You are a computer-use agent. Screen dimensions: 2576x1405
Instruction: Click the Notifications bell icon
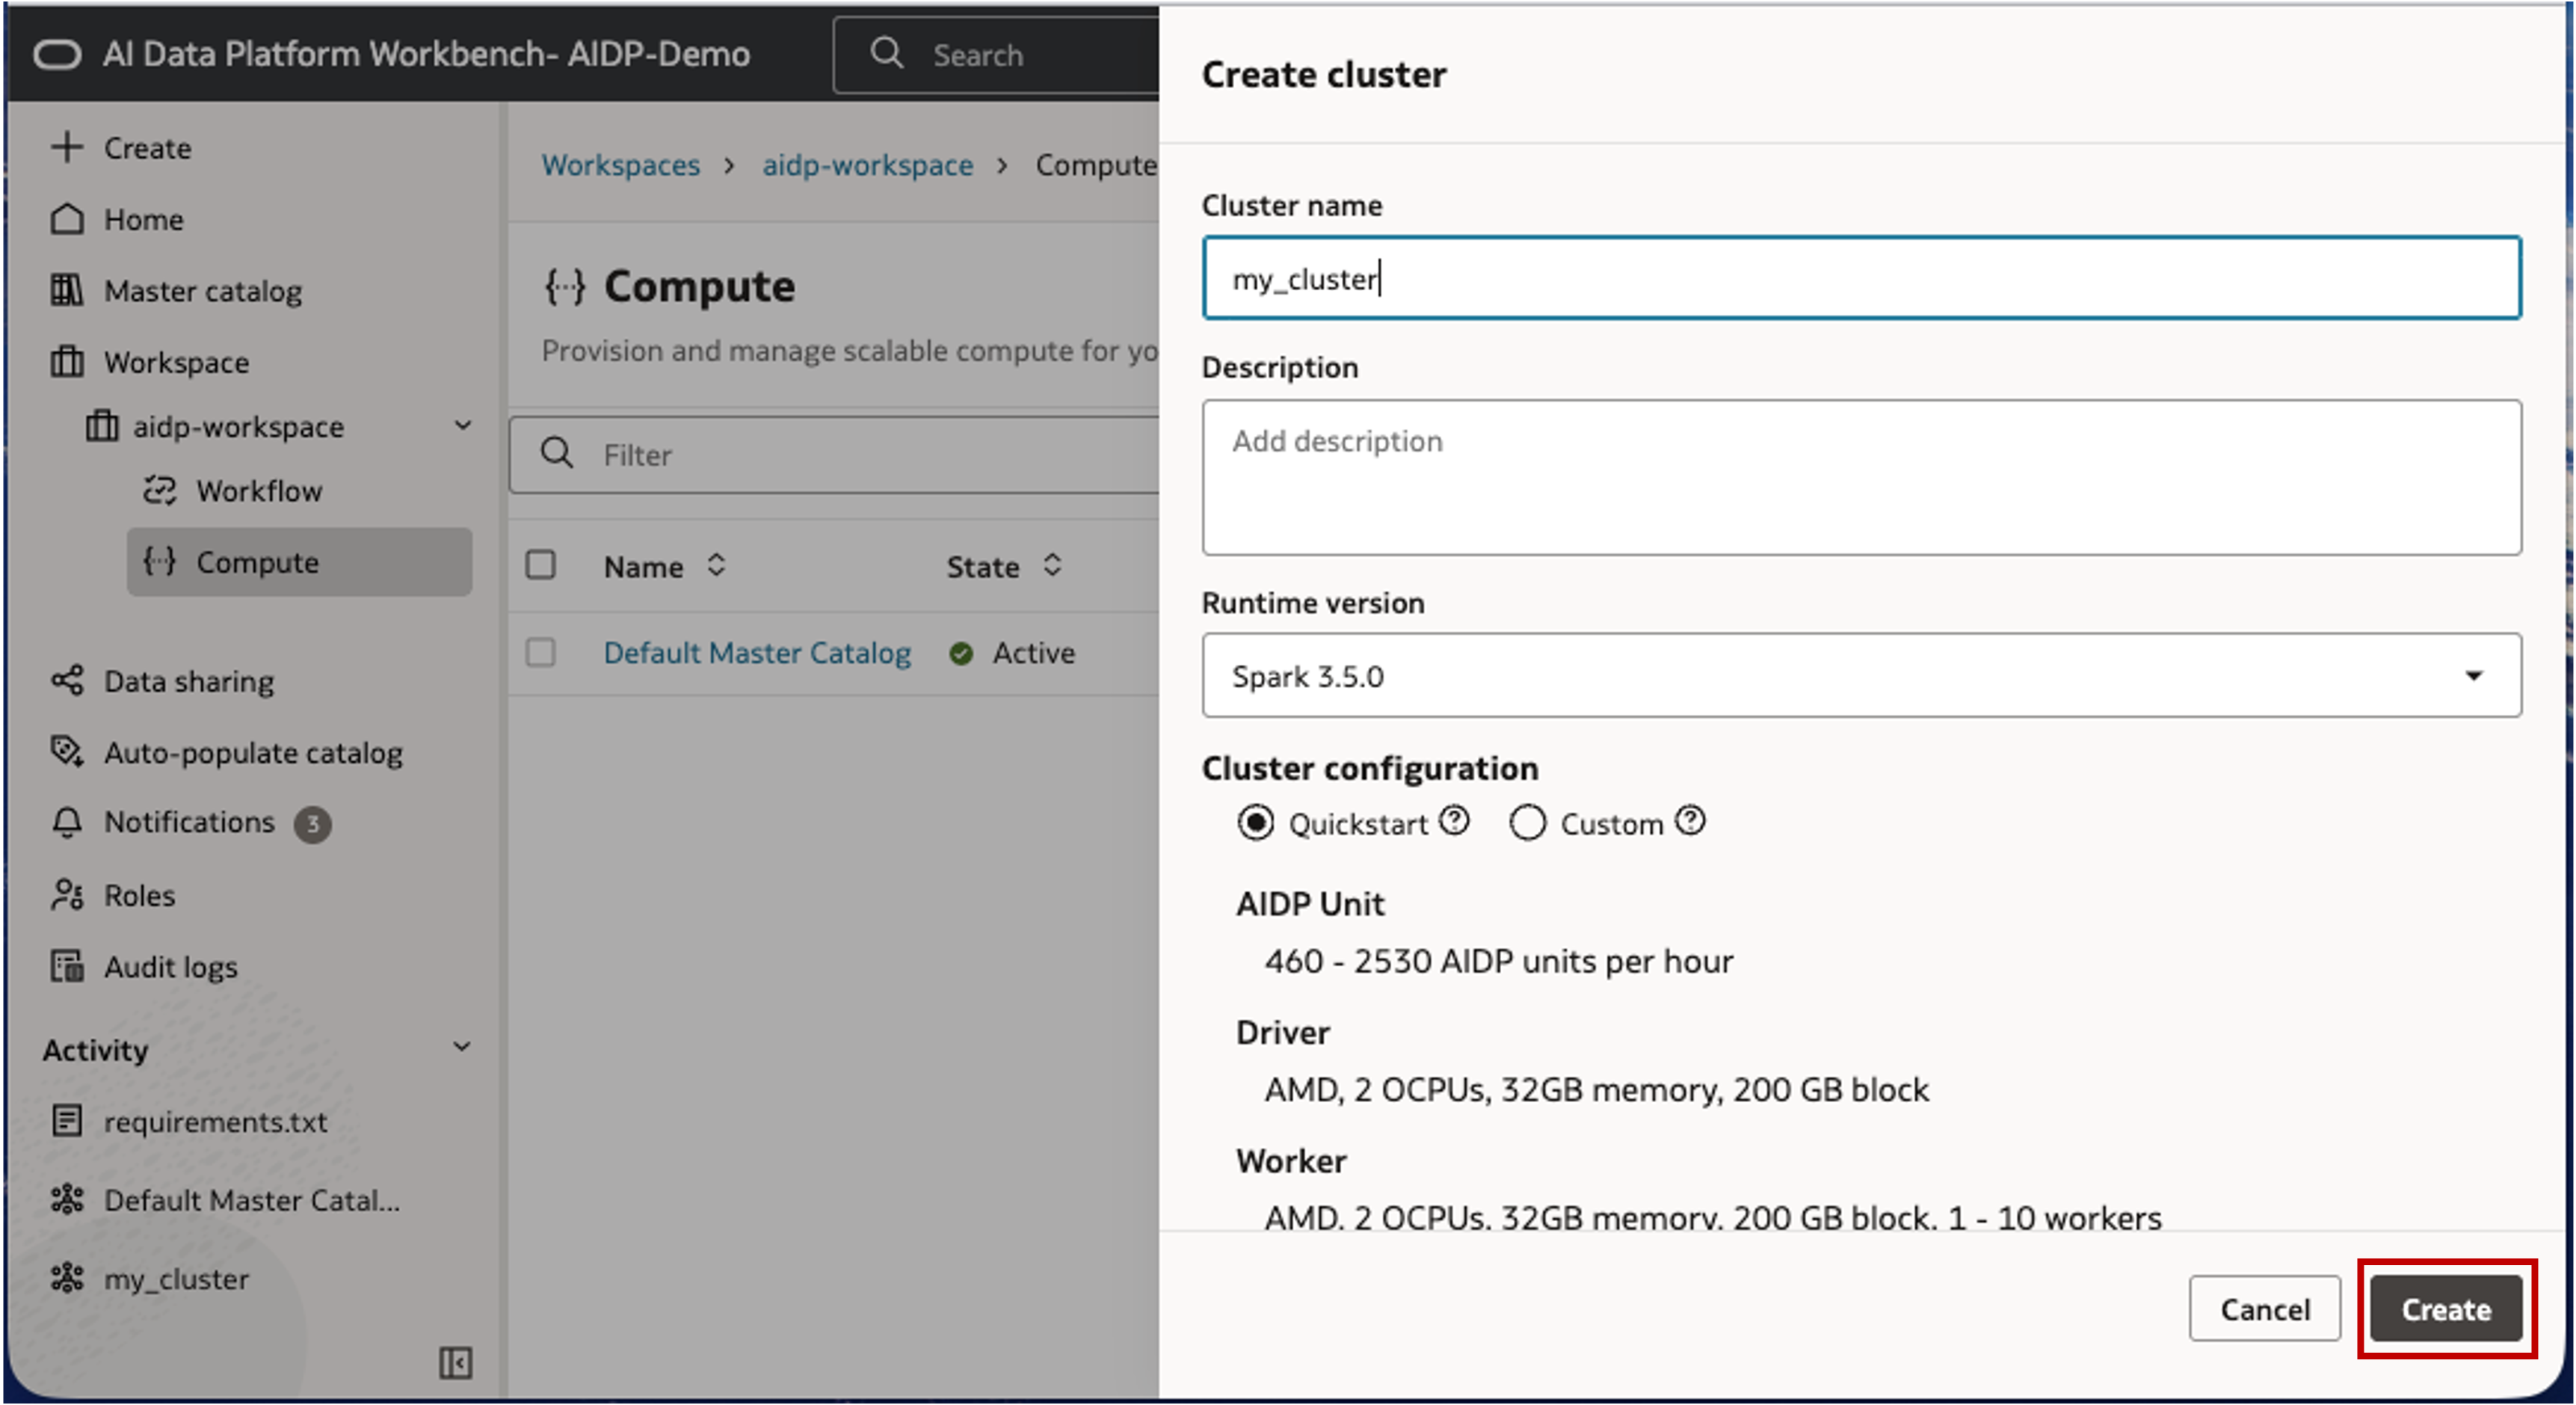(67, 822)
